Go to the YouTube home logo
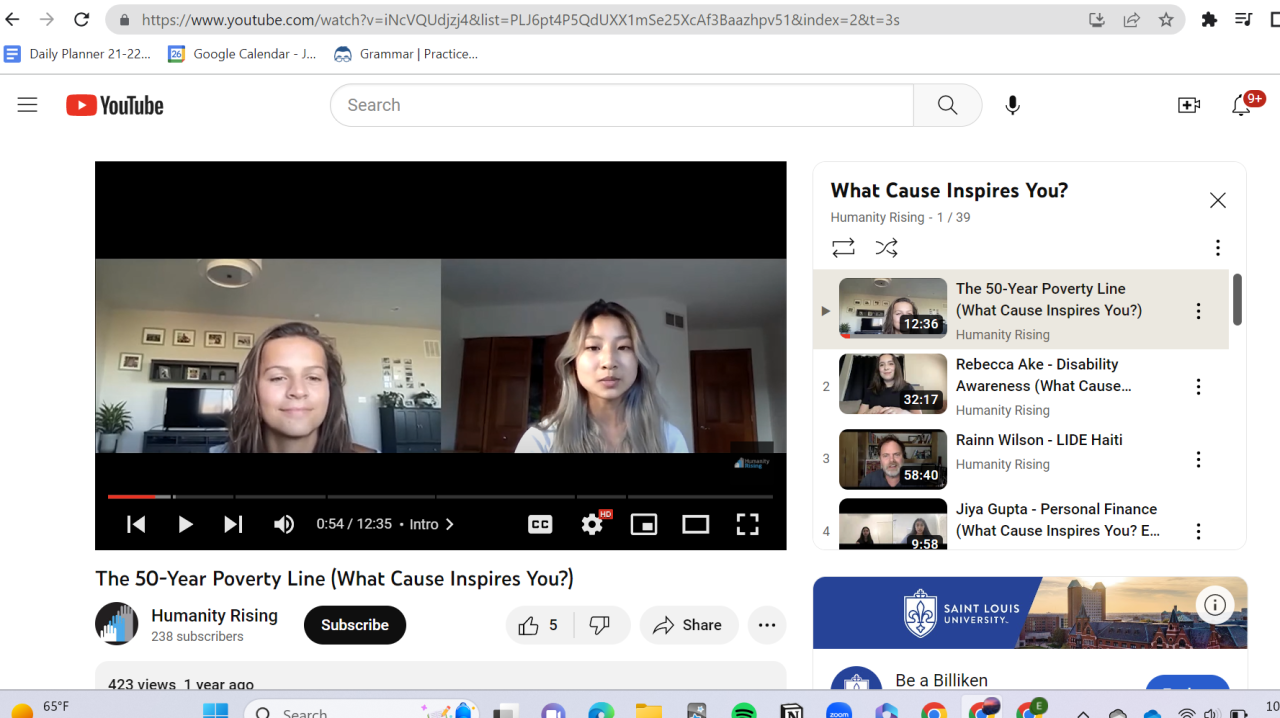Image resolution: width=1280 pixels, height=718 pixels. click(x=115, y=105)
